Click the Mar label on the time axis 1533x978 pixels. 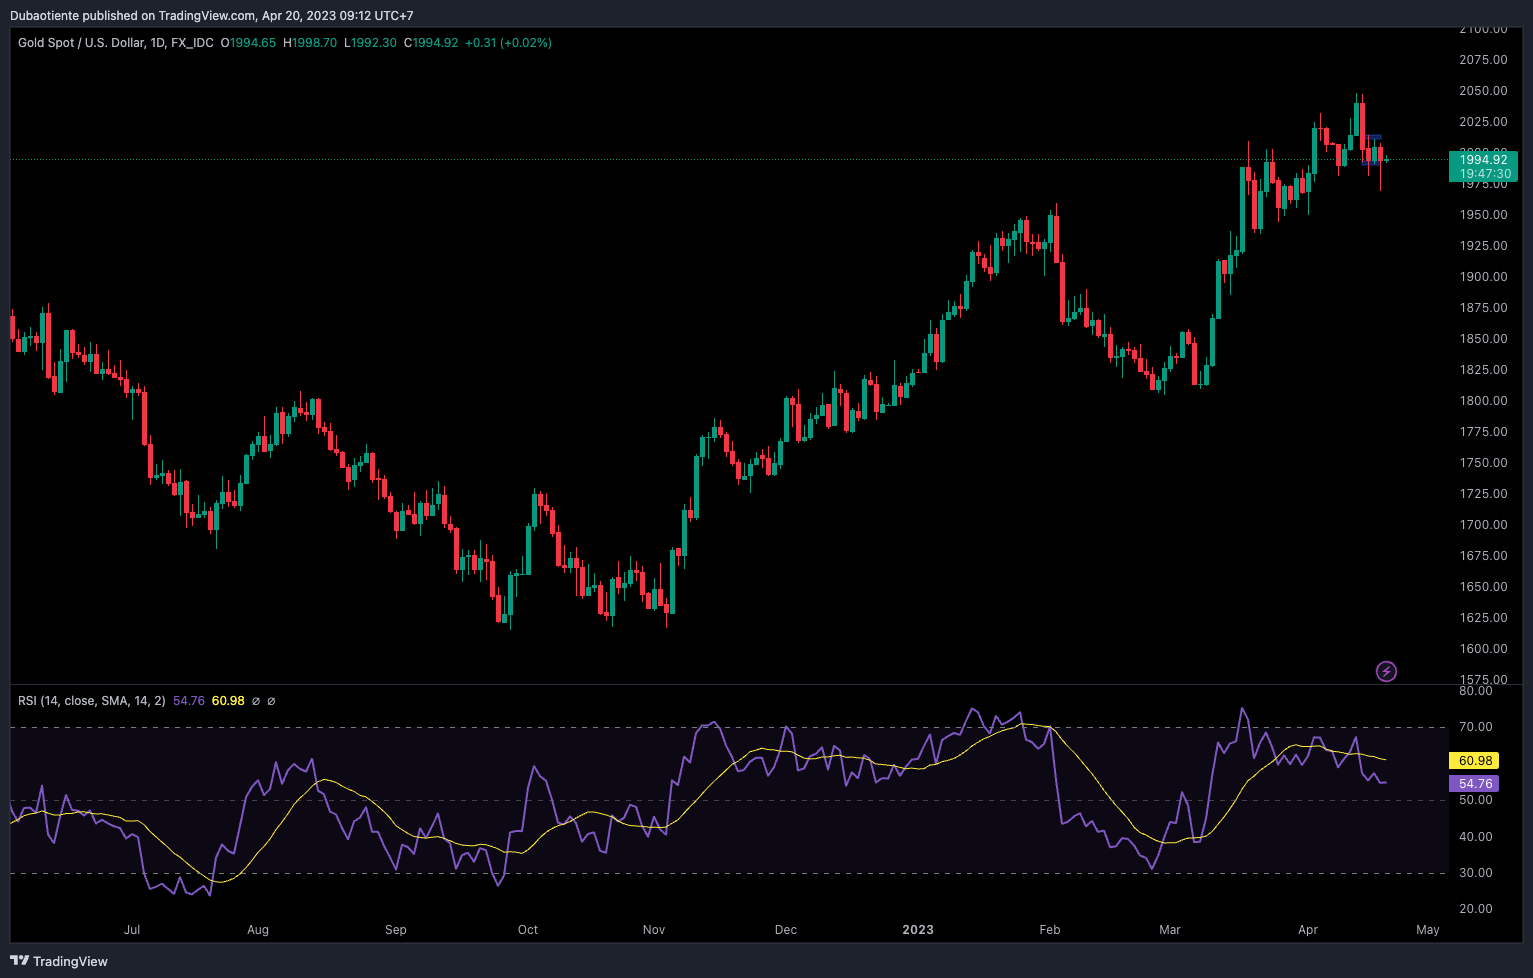(1170, 930)
